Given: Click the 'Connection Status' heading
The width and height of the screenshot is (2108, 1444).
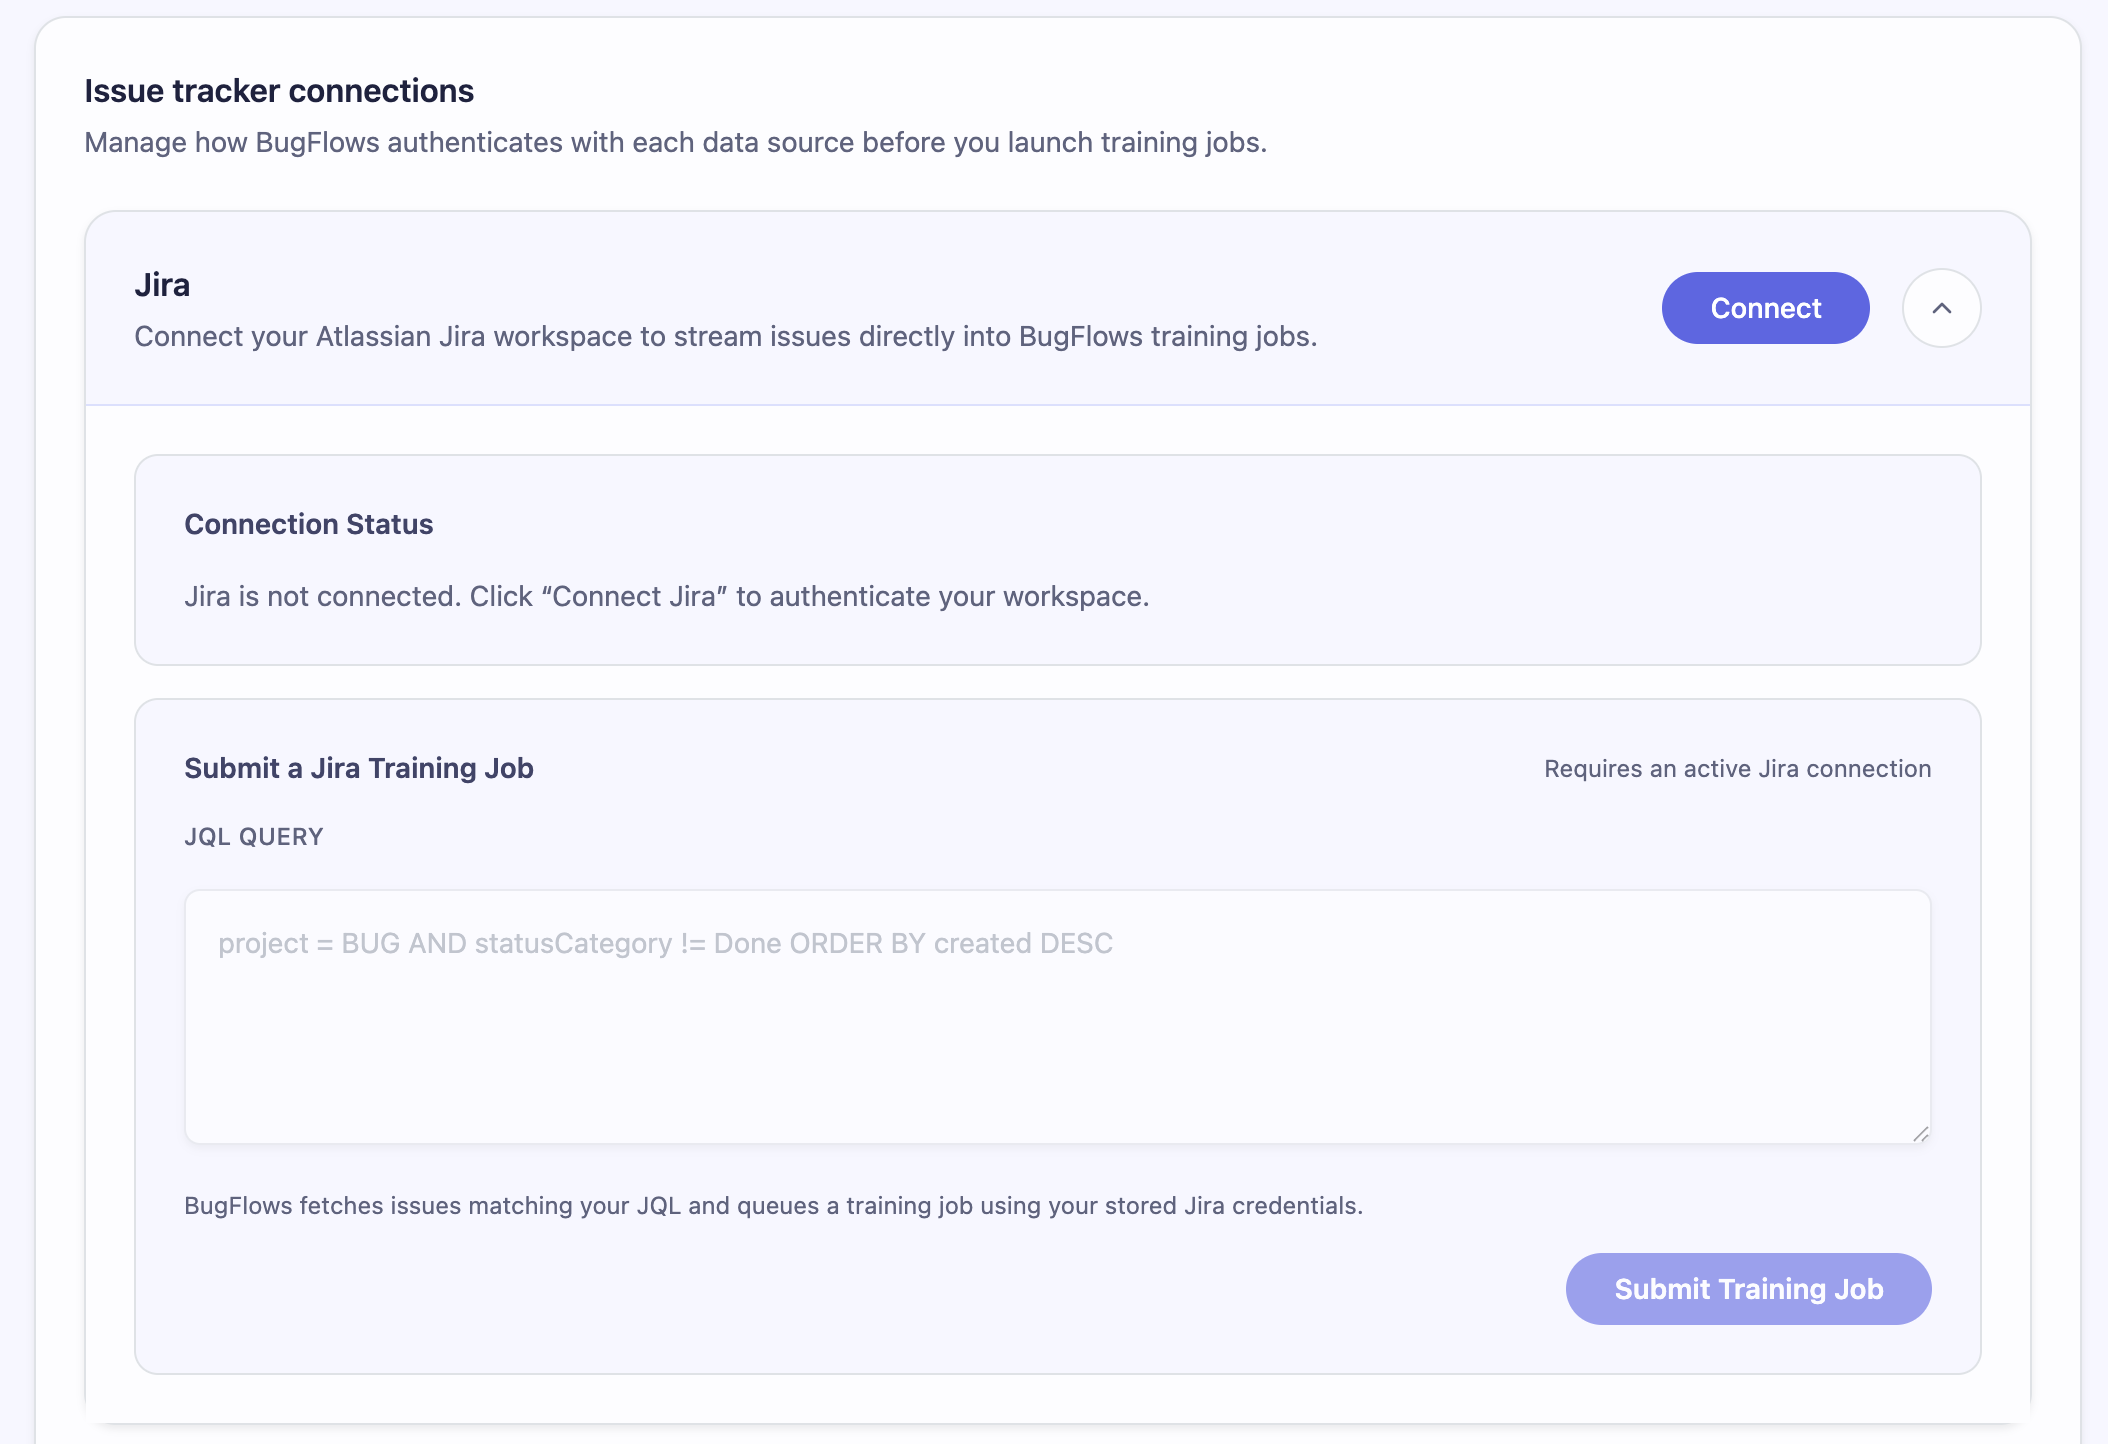Looking at the screenshot, I should coord(308,524).
